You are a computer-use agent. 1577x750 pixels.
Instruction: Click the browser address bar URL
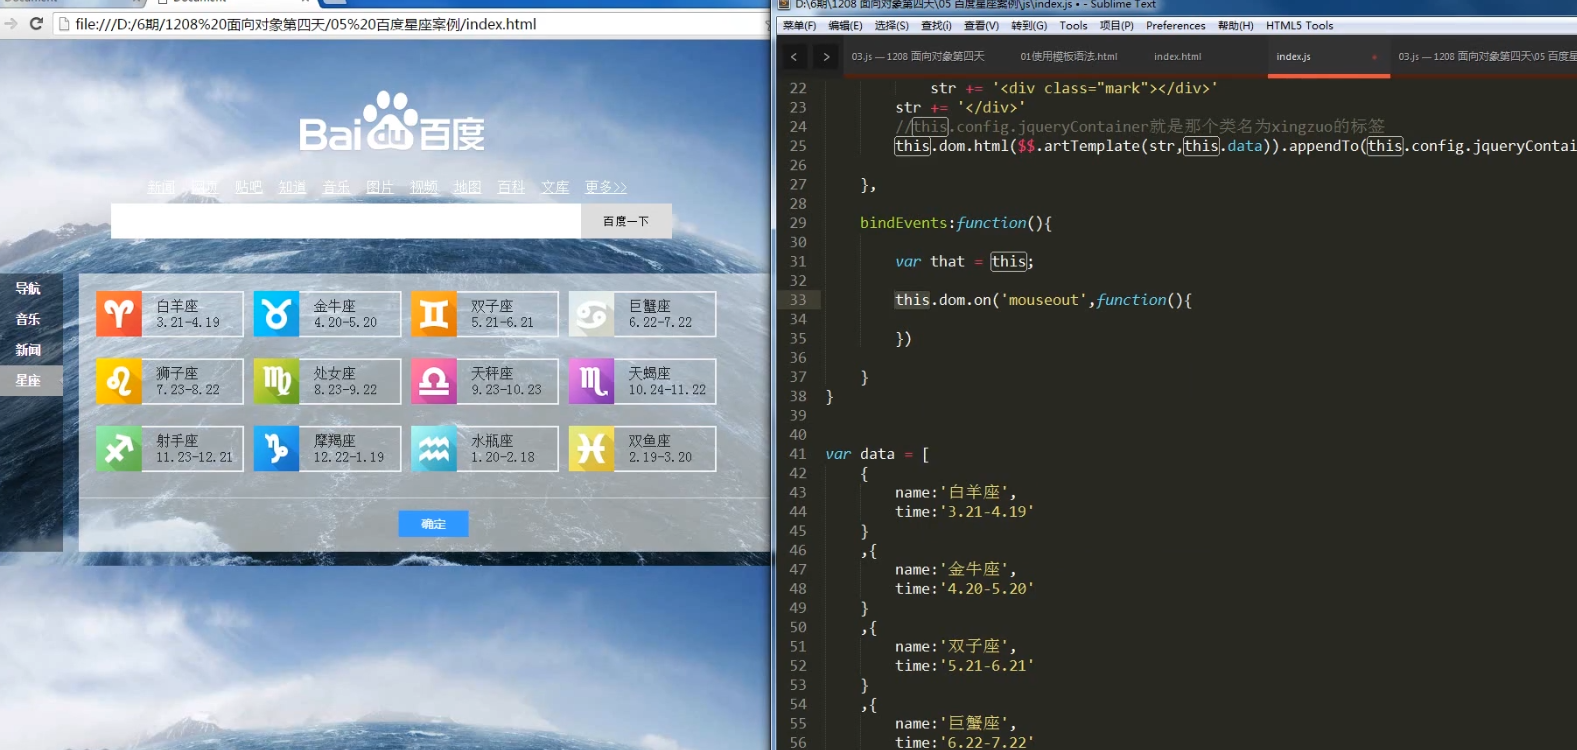click(x=306, y=24)
